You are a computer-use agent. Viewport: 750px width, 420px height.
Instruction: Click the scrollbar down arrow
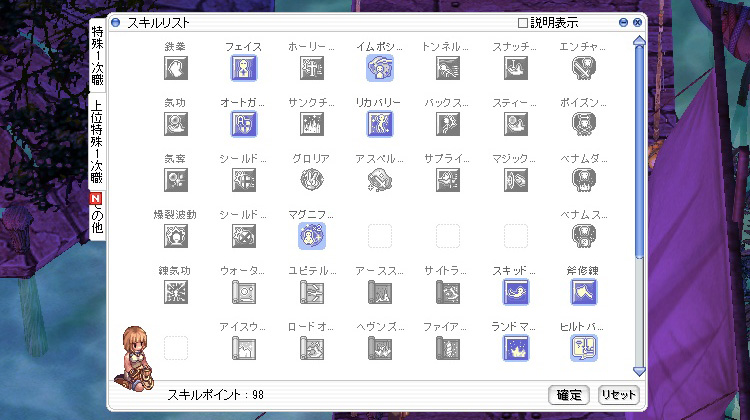[639, 371]
